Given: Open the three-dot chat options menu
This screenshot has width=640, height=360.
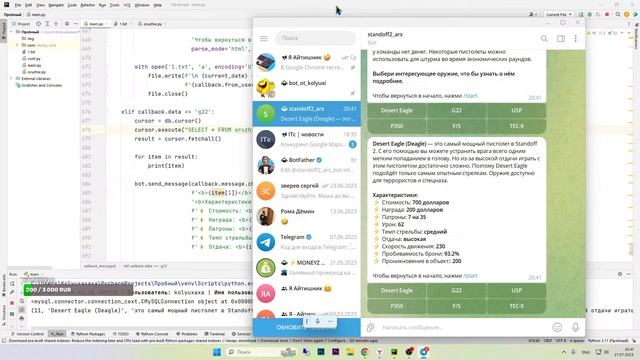Looking at the screenshot, I should (576, 38).
